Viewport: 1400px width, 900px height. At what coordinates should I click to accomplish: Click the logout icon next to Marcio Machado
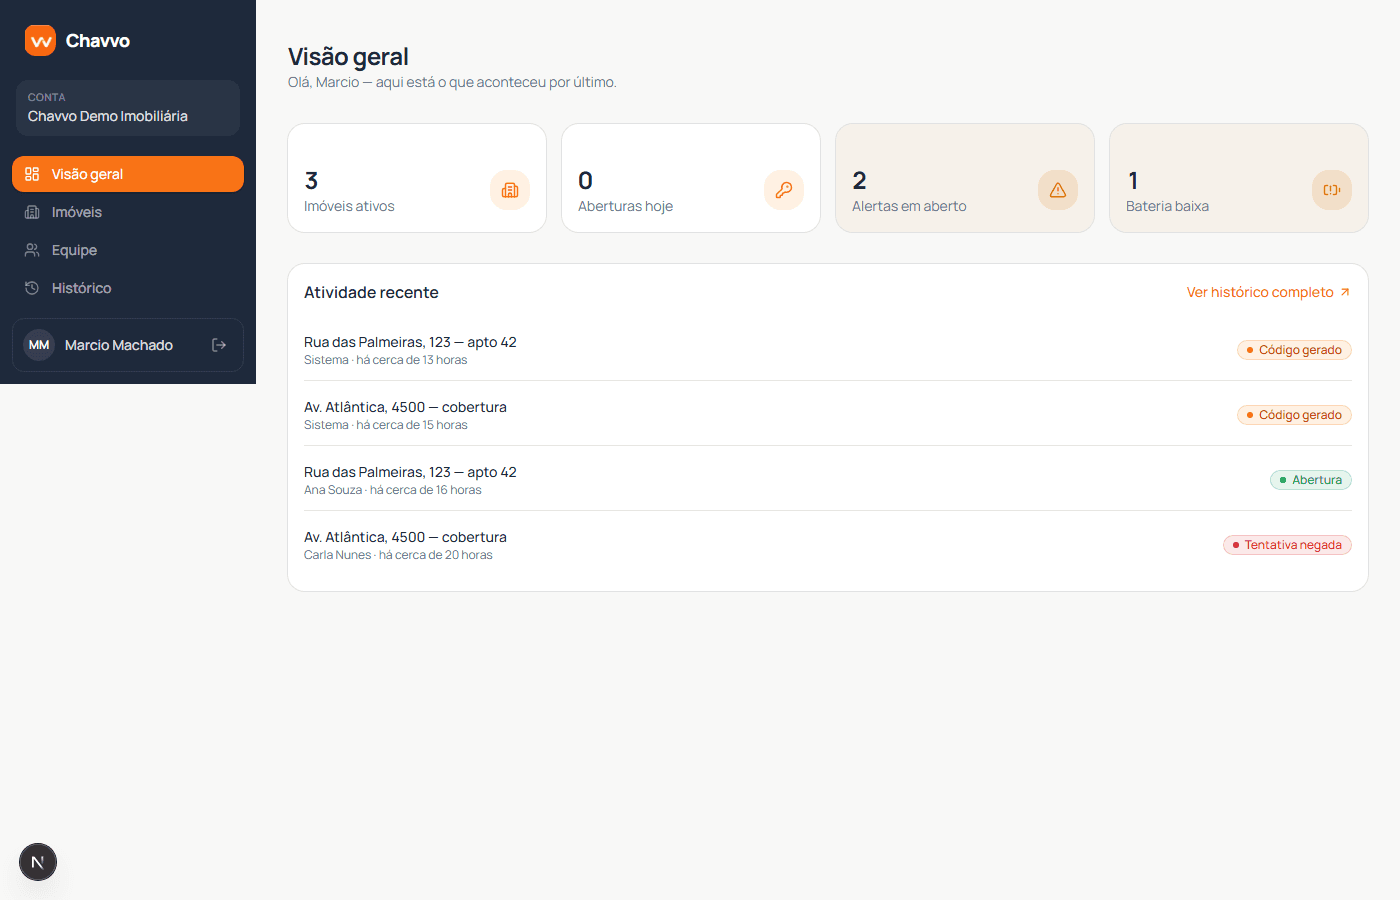point(219,345)
